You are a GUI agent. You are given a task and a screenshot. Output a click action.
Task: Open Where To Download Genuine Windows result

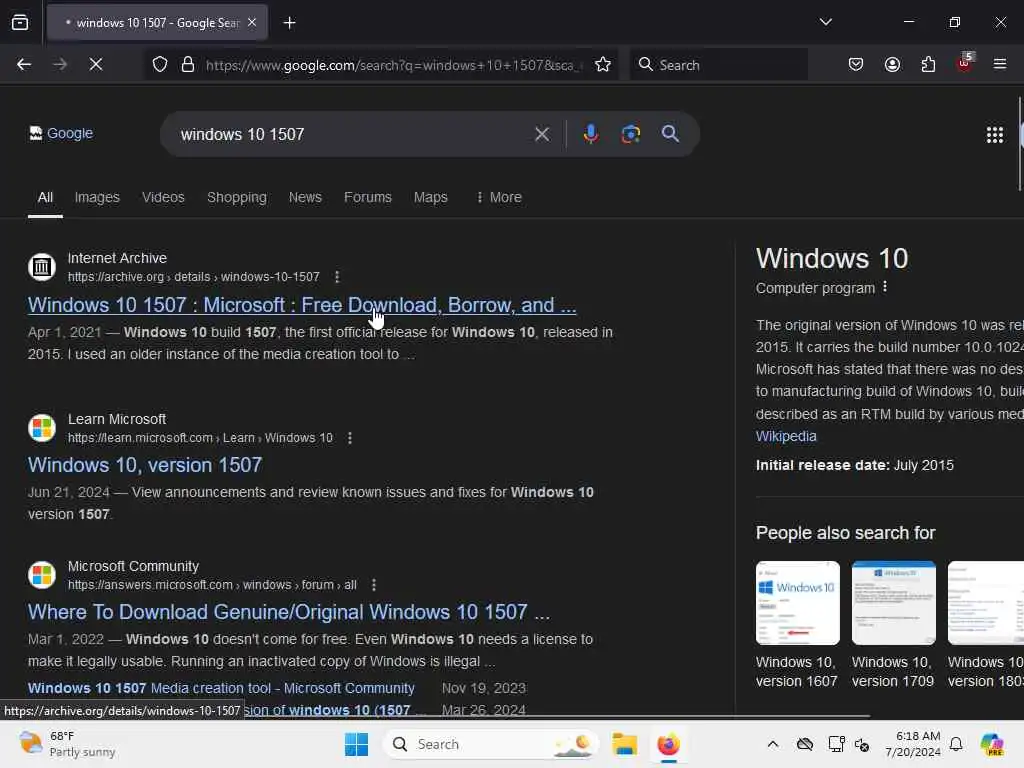[289, 612]
